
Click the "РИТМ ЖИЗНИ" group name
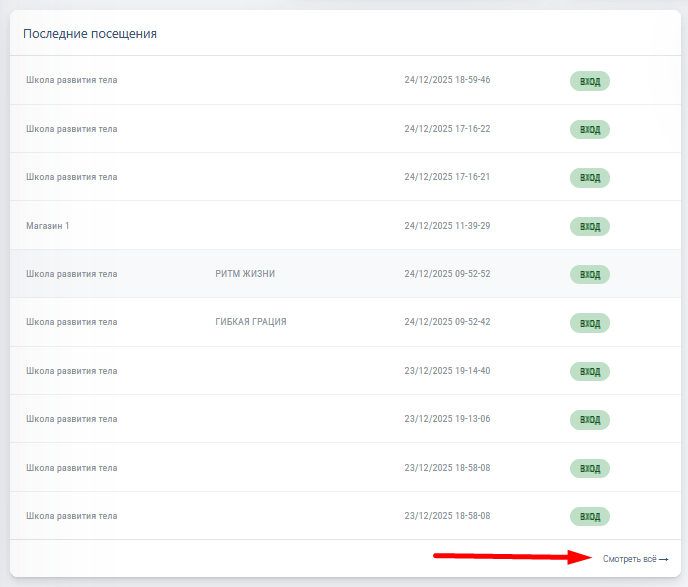[x=245, y=274]
